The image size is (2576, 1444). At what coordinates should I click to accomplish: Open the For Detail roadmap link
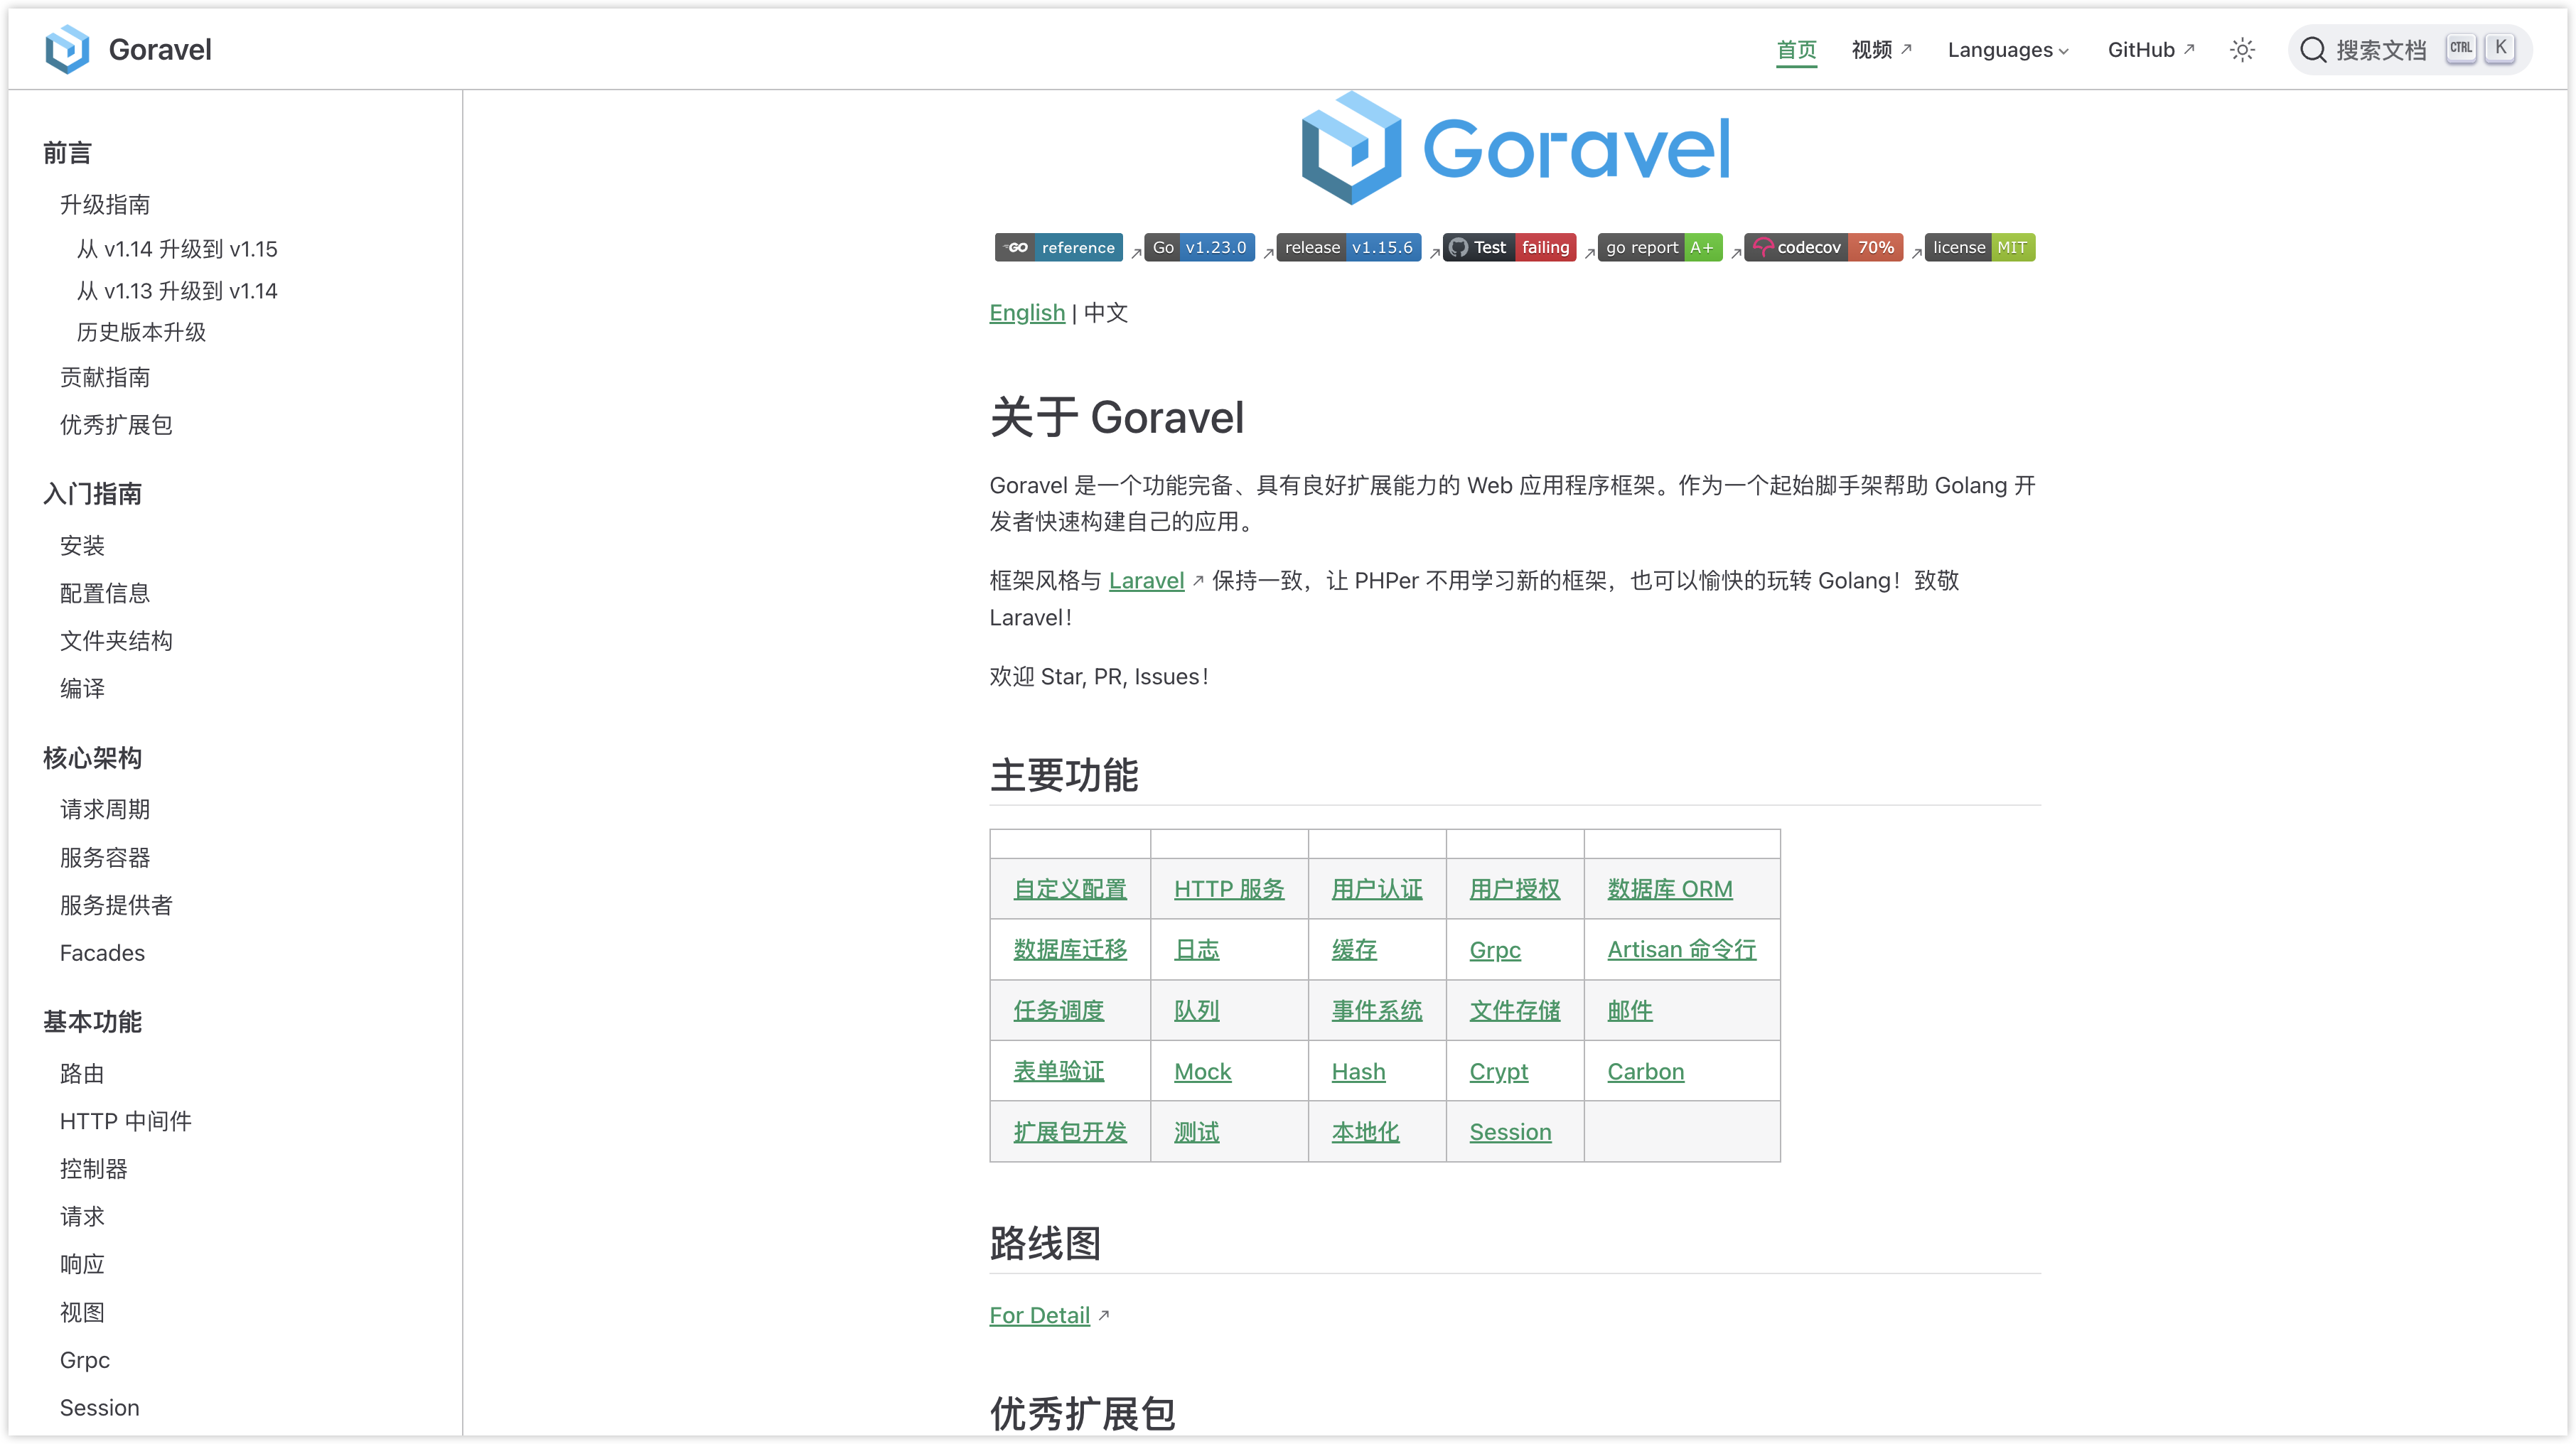1039,1315
